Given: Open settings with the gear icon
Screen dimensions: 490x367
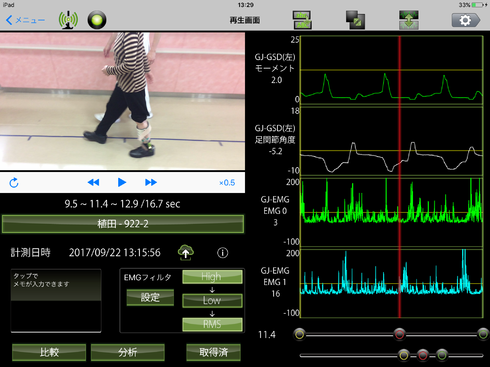Looking at the screenshot, I should click(466, 20).
